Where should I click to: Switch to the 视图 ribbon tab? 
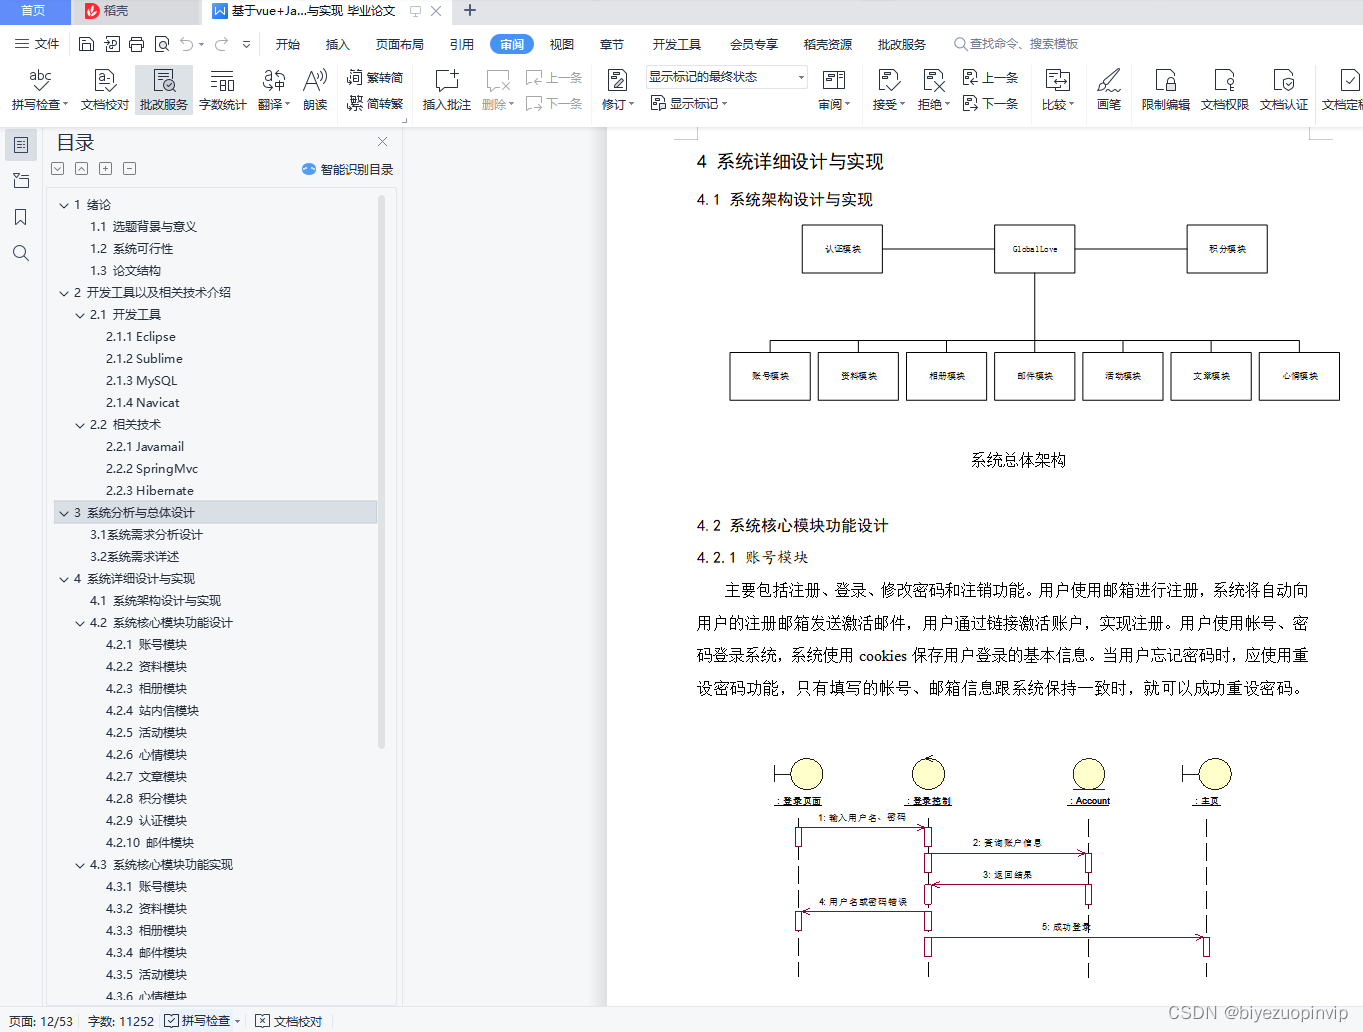pyautogui.click(x=562, y=44)
